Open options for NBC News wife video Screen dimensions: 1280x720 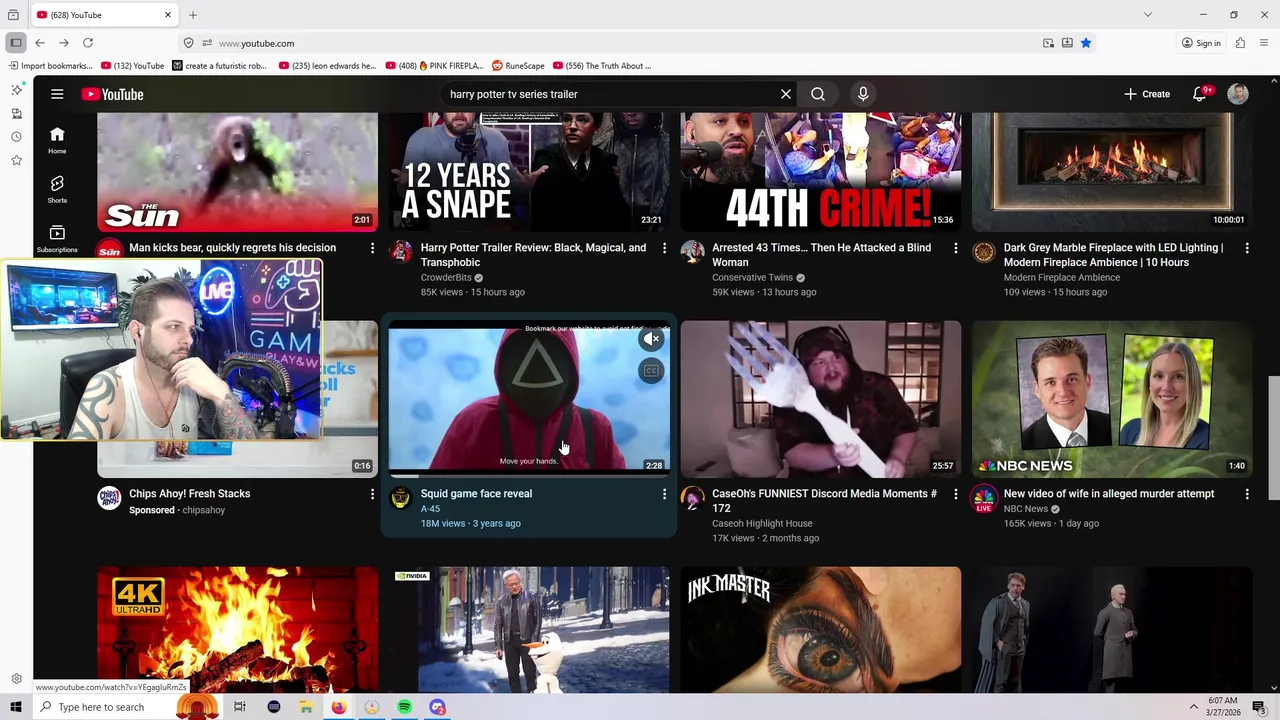[x=1247, y=494]
